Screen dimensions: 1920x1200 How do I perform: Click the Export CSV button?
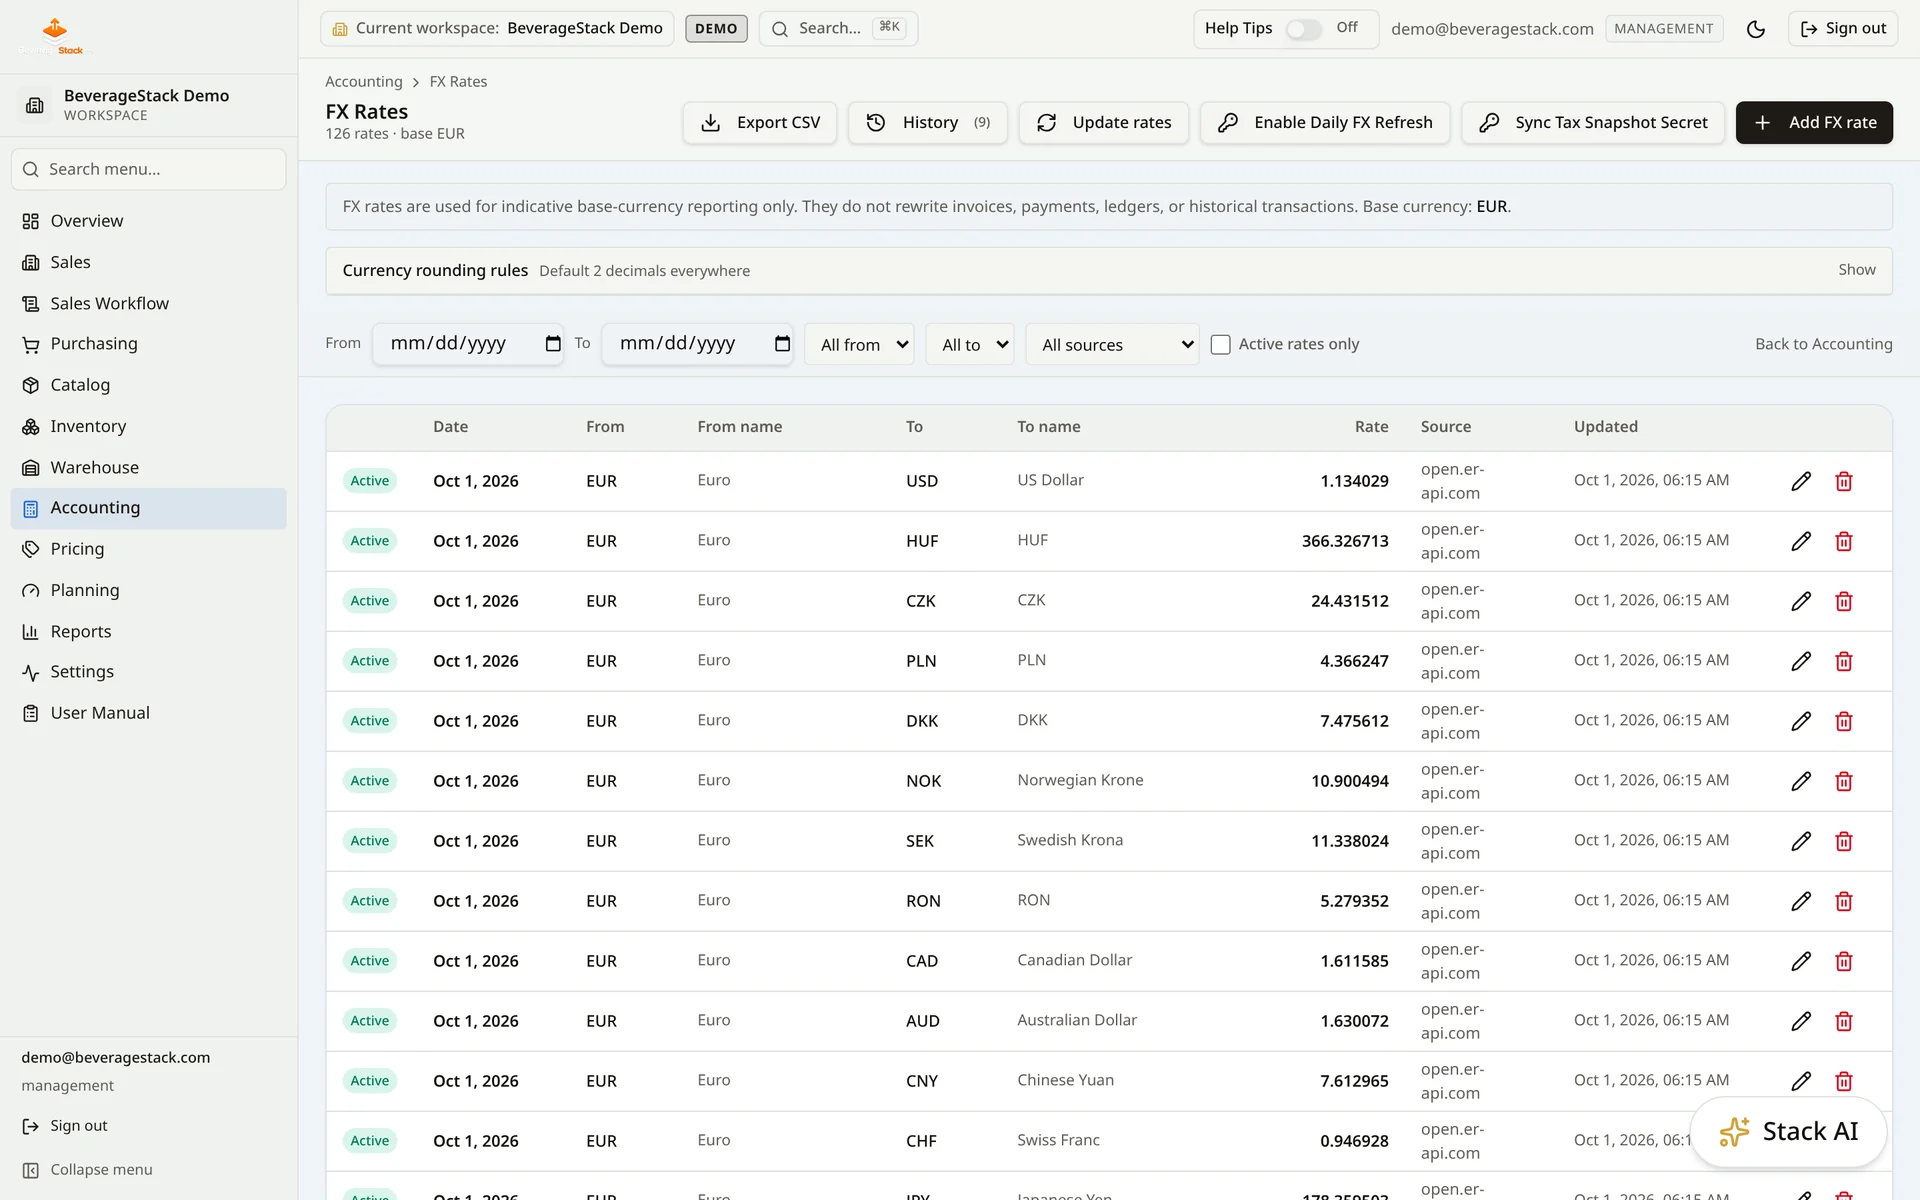tap(760, 122)
